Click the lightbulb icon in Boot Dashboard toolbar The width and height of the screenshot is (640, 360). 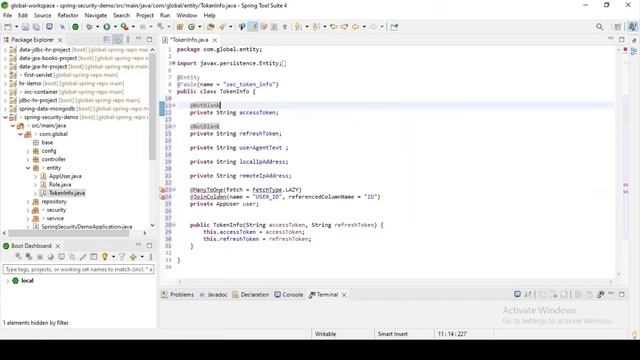click(x=104, y=257)
